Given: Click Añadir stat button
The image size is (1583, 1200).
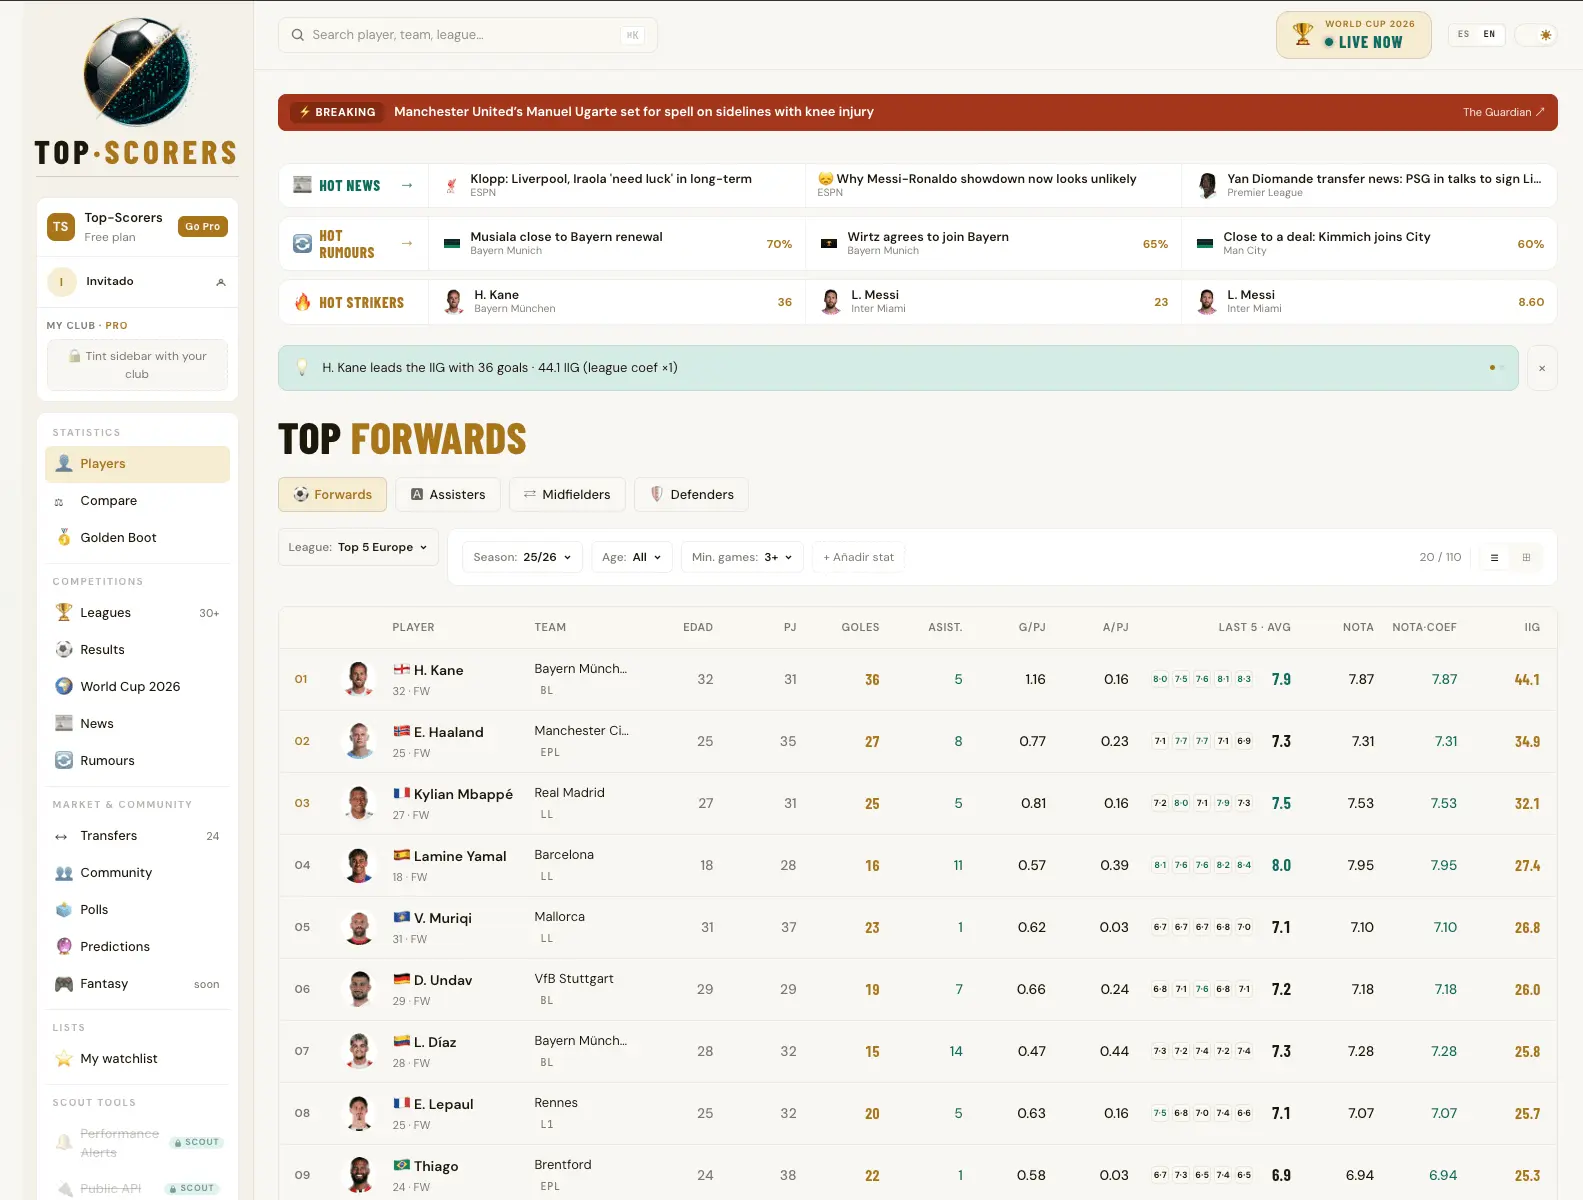Looking at the screenshot, I should pos(858,557).
